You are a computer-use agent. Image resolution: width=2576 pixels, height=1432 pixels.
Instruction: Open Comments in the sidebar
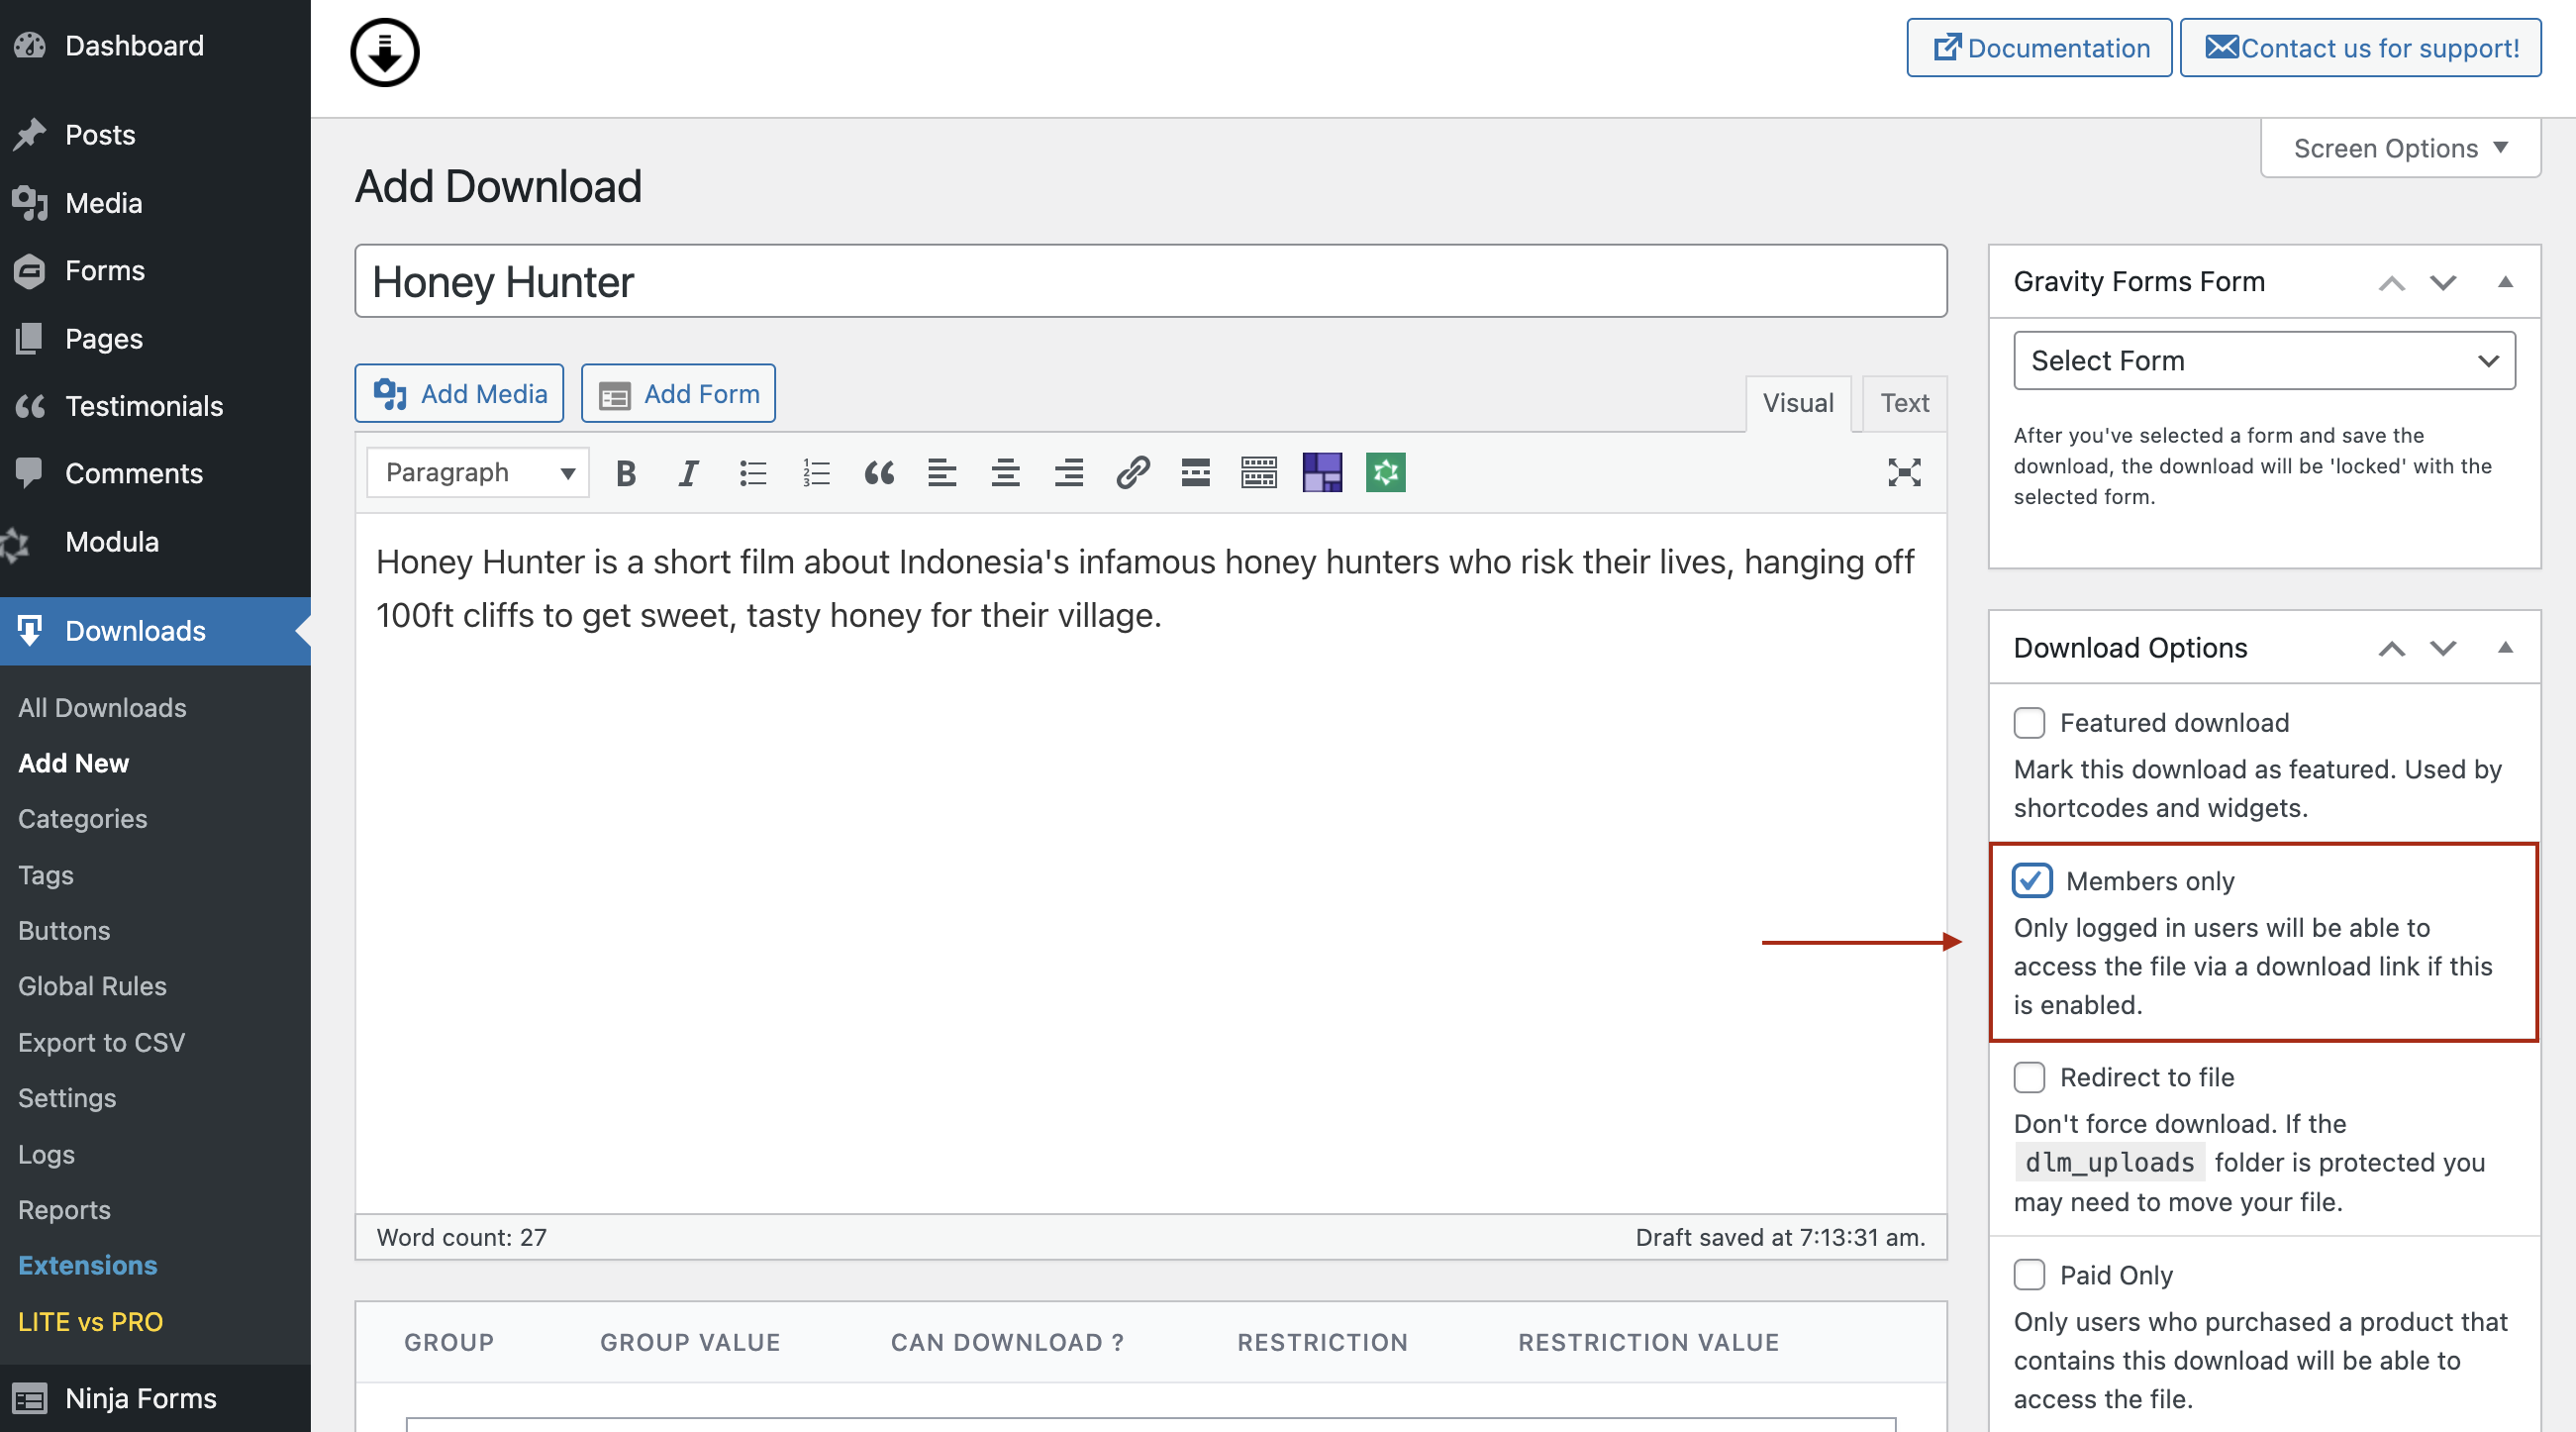(x=155, y=473)
